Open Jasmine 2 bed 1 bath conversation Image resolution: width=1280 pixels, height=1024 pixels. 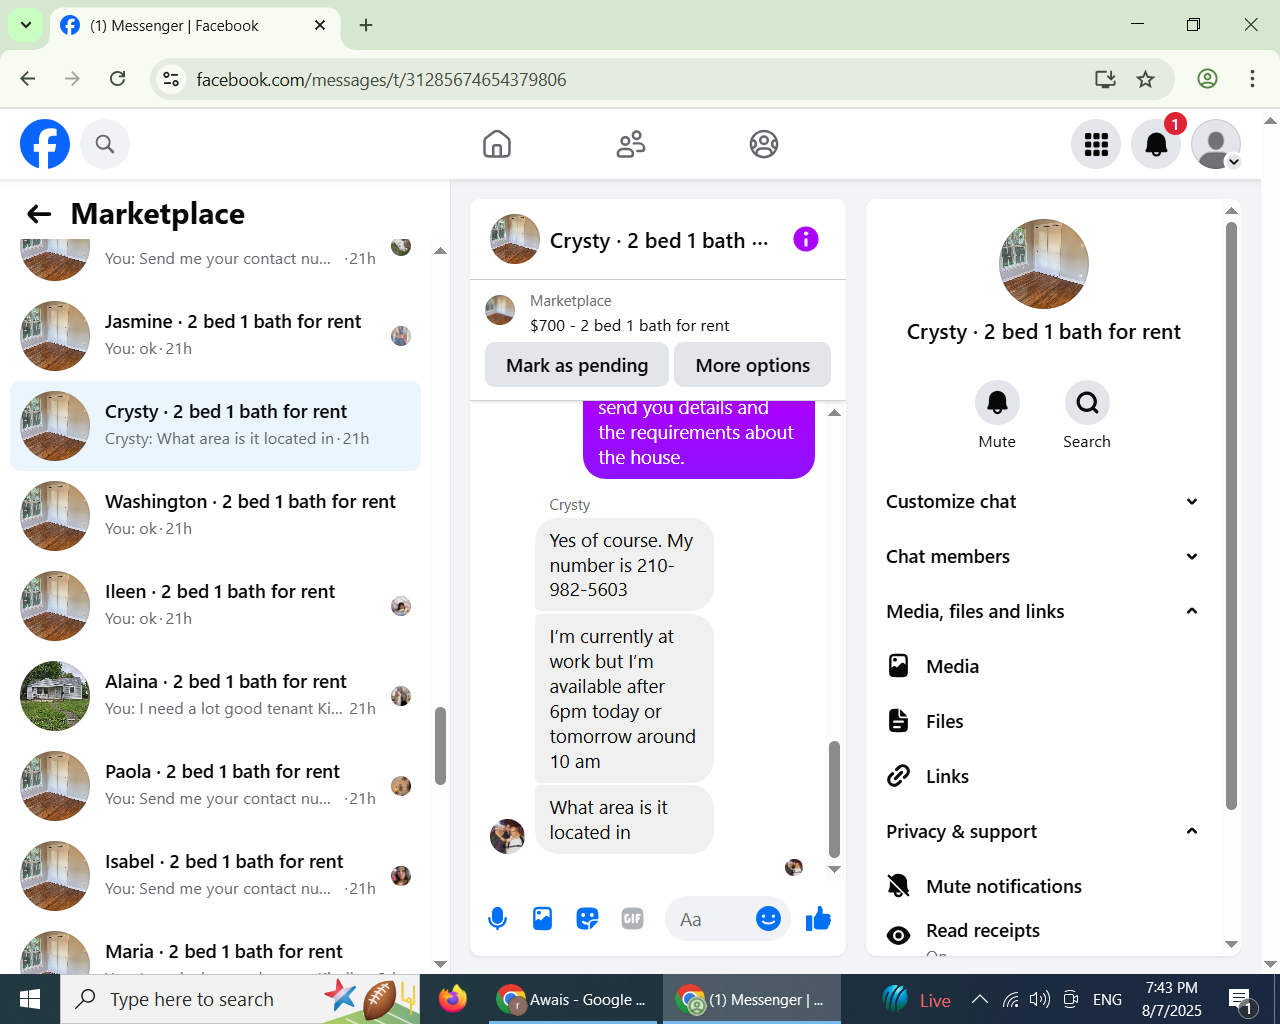click(215, 336)
